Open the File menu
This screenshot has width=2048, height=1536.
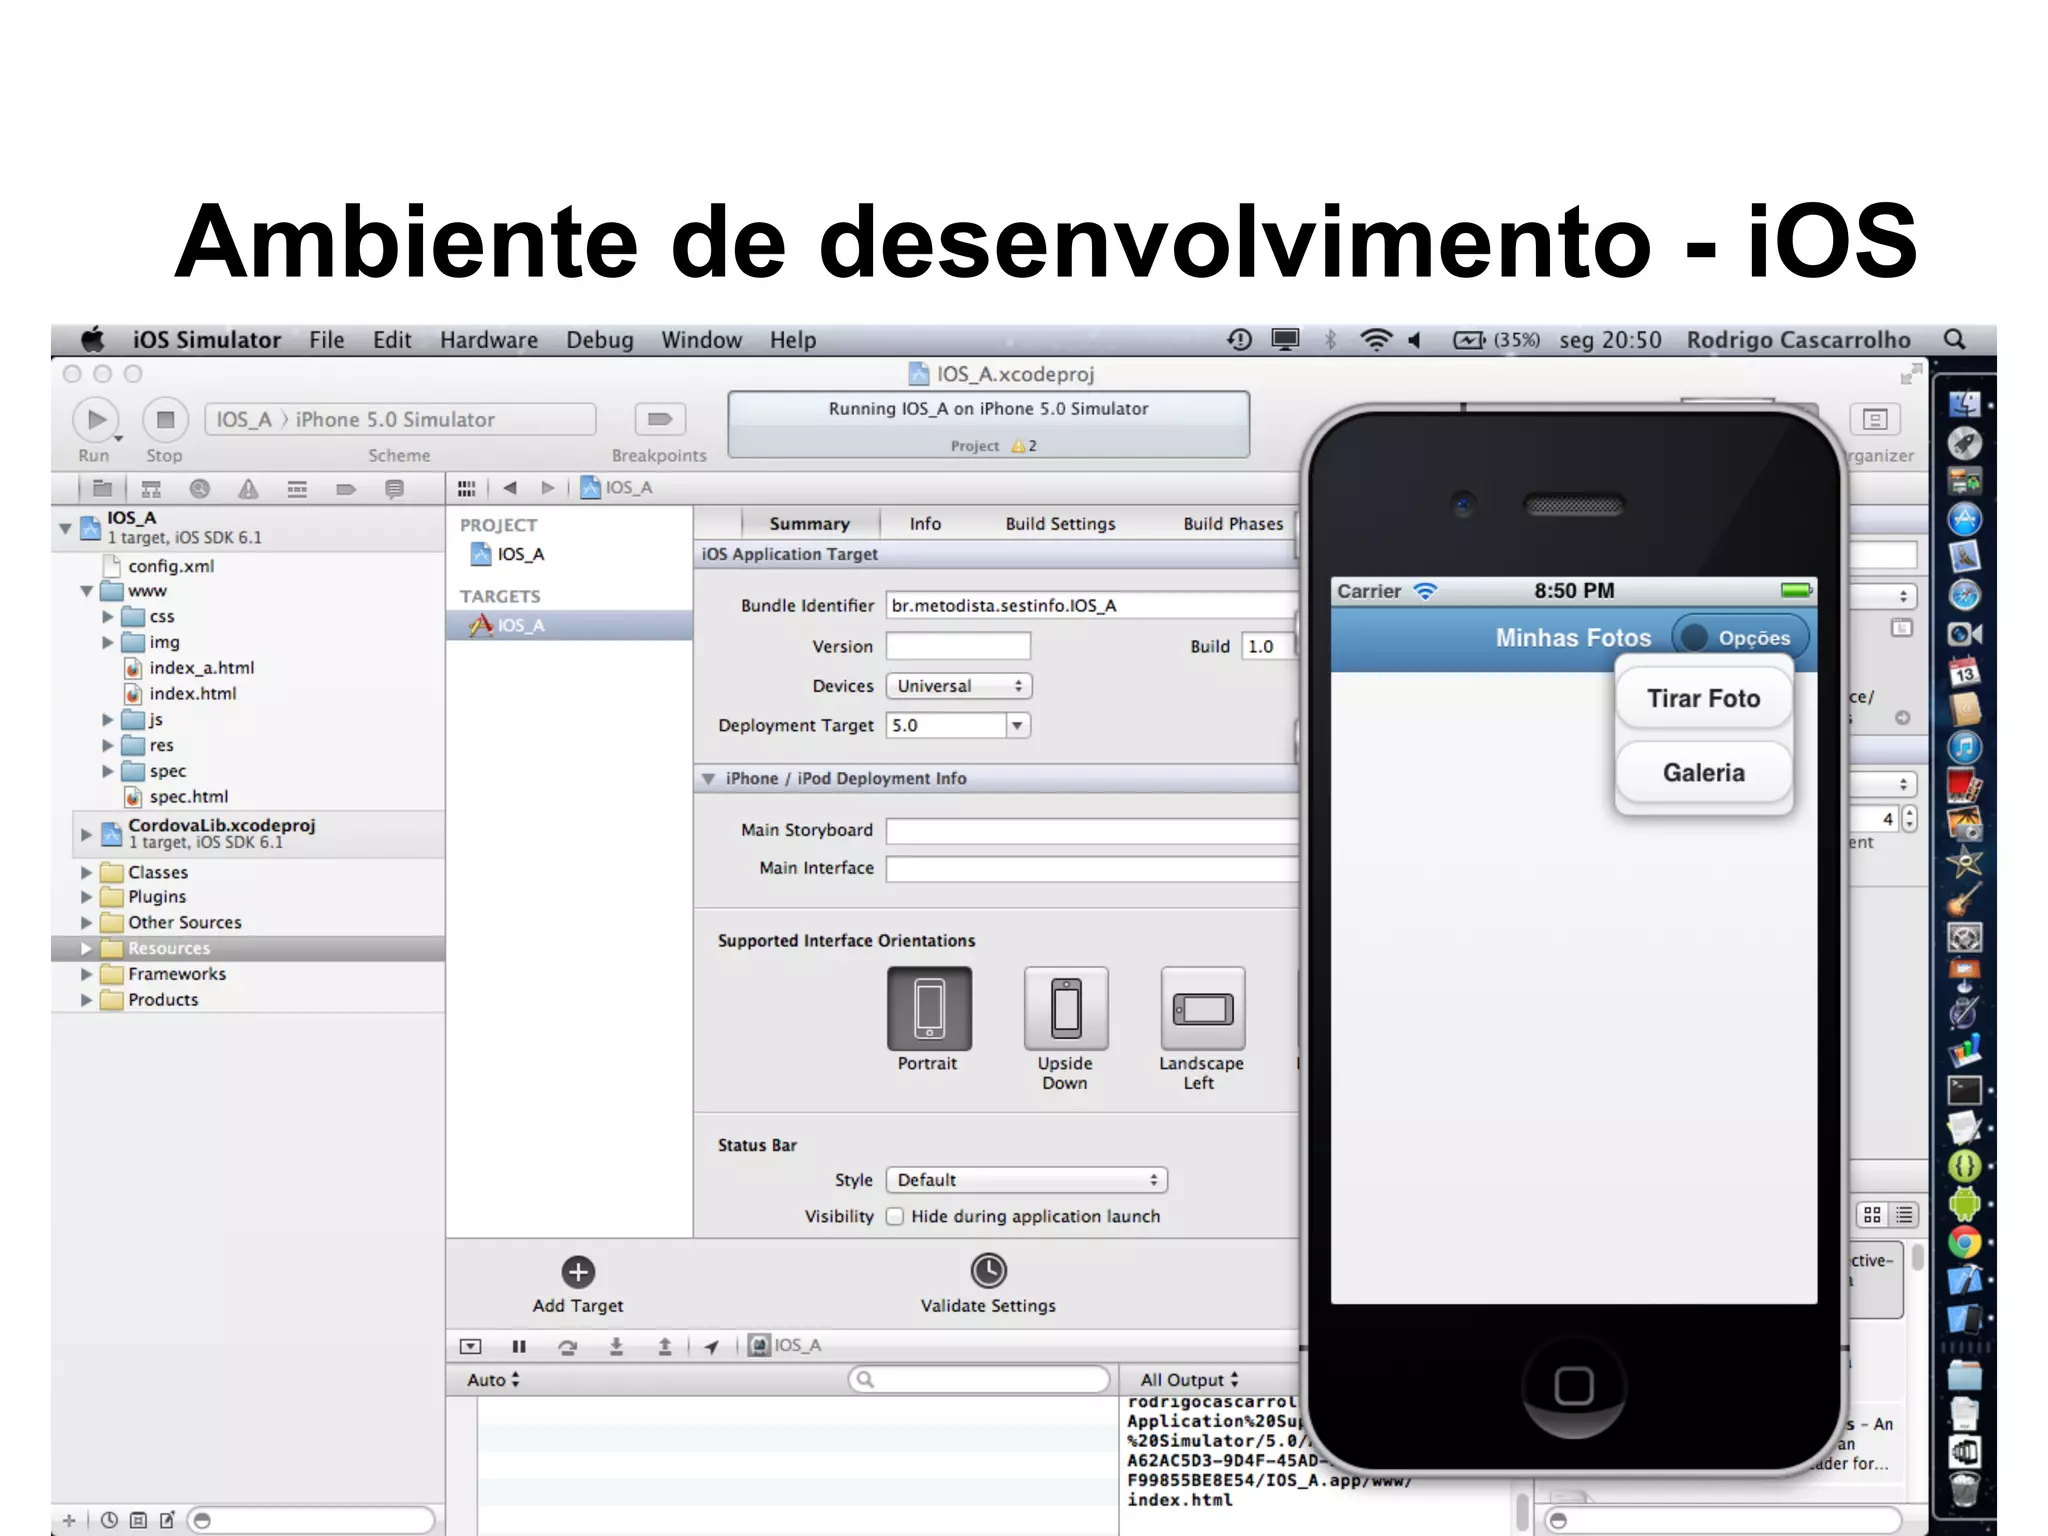point(326,340)
